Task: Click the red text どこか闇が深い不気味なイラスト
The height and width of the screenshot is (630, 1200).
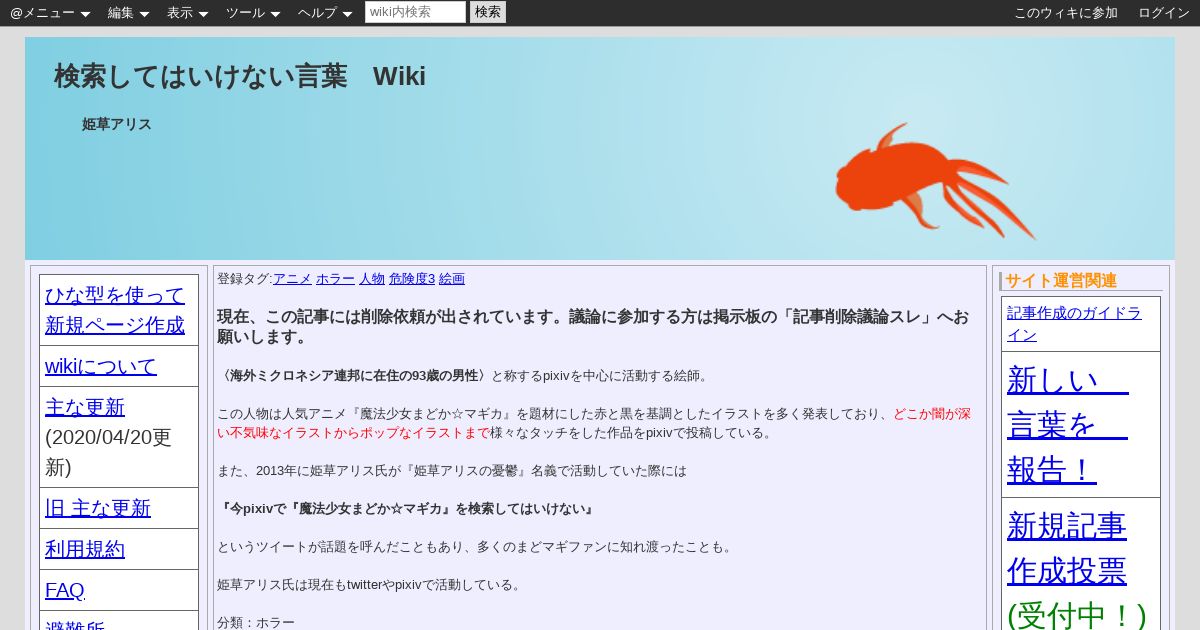Action: point(594,423)
